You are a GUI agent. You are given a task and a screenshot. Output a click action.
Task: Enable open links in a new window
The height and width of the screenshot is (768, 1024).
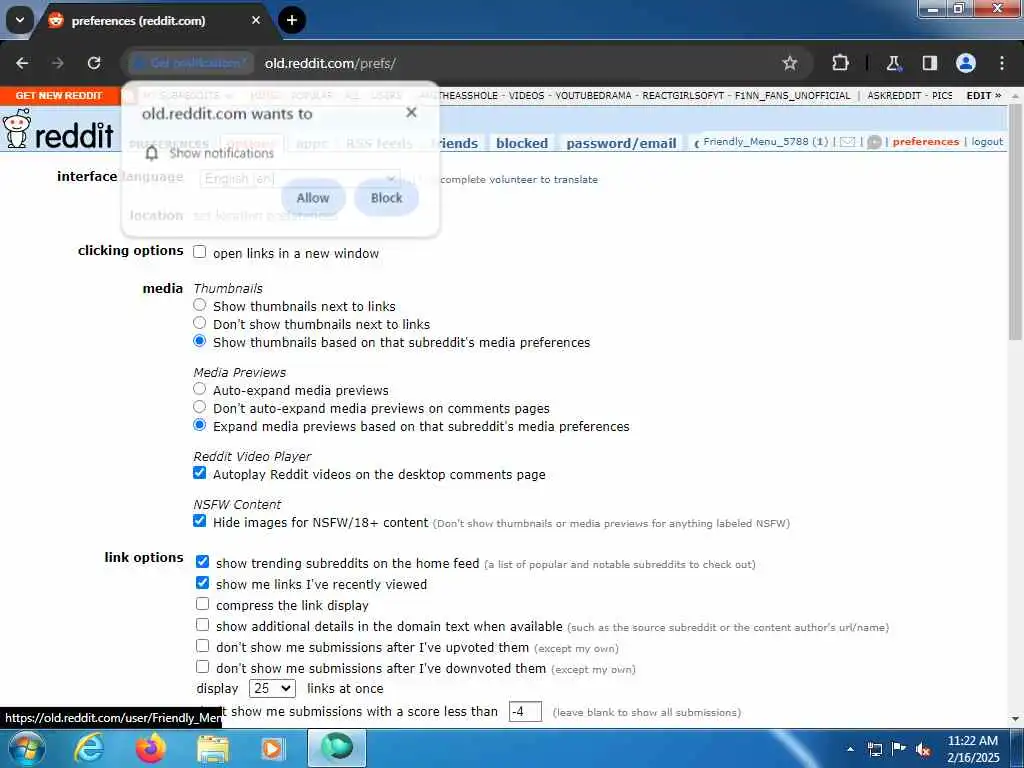pyautogui.click(x=200, y=251)
